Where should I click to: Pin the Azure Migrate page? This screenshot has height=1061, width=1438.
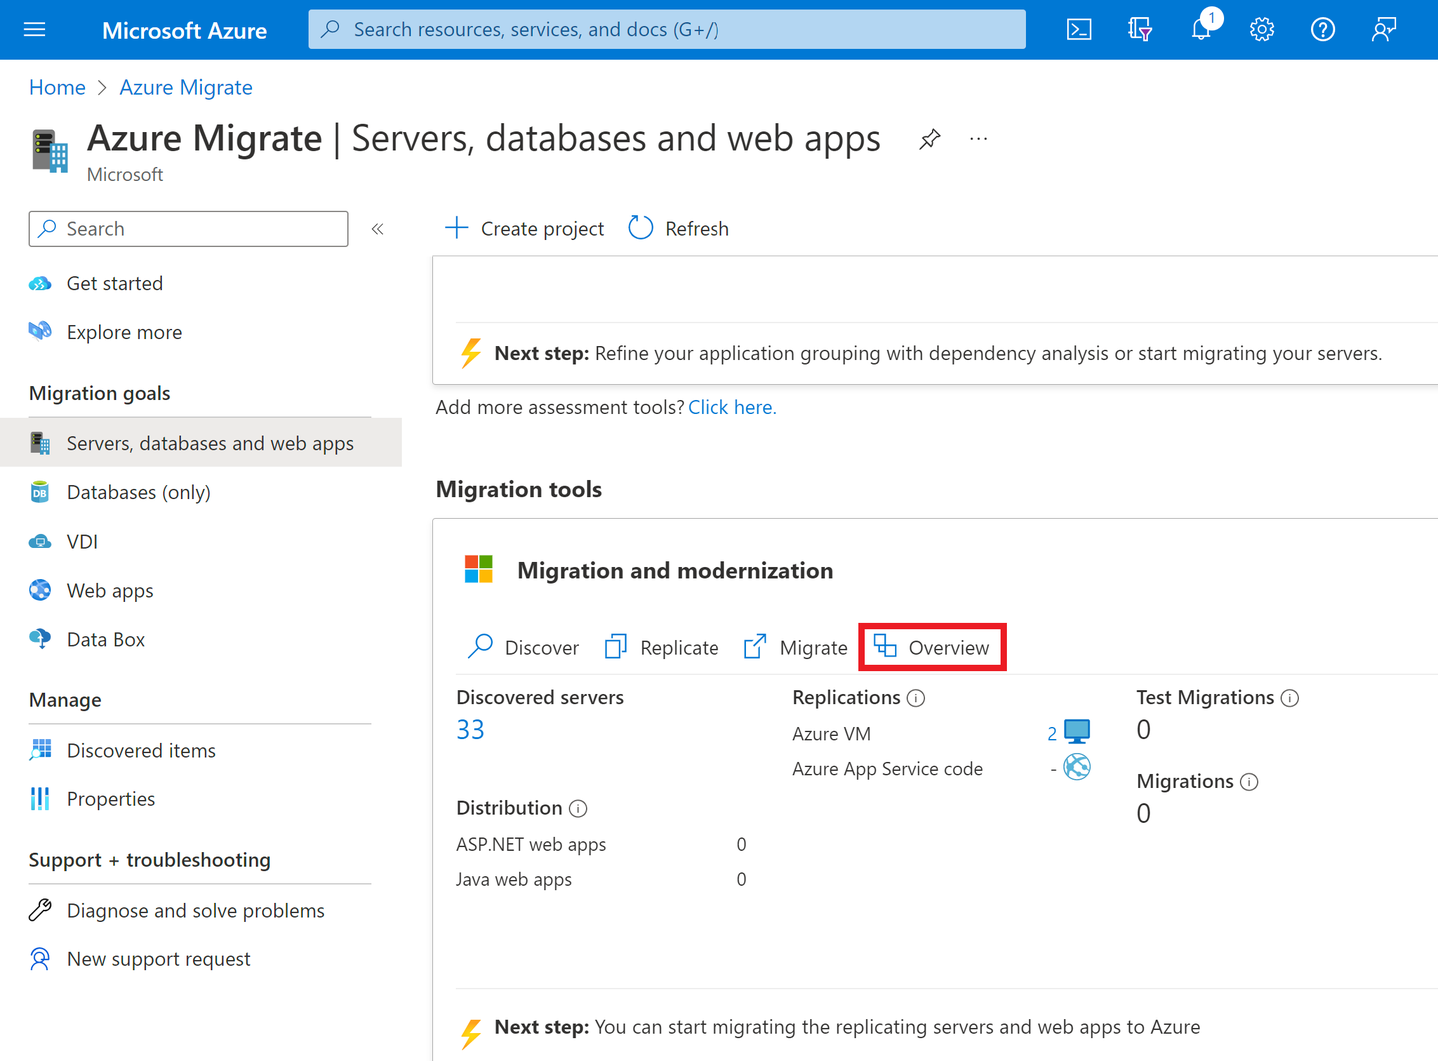pos(930,139)
